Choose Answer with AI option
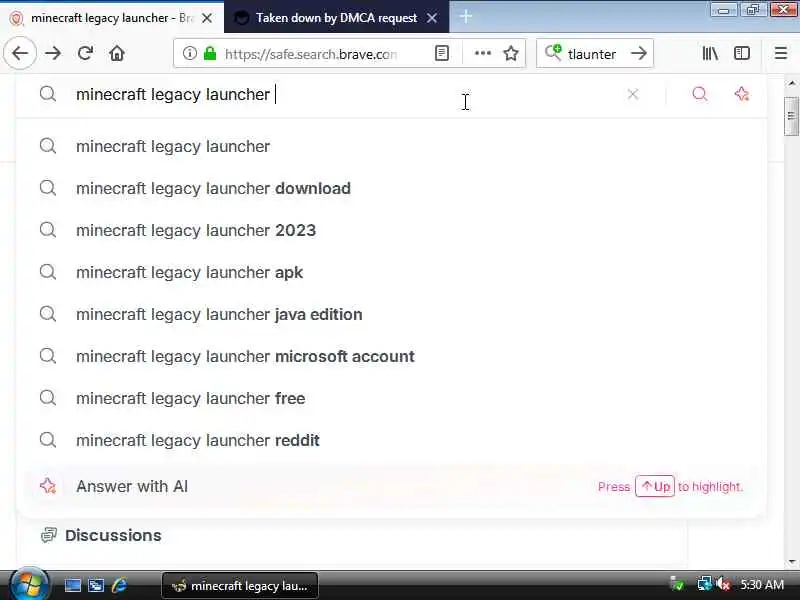 click(391, 486)
